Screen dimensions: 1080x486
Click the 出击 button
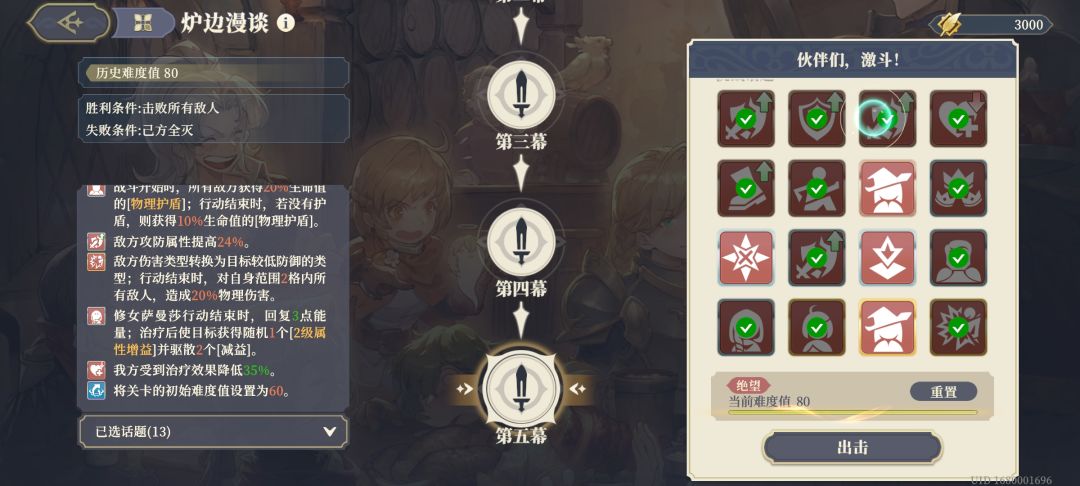pos(852,448)
